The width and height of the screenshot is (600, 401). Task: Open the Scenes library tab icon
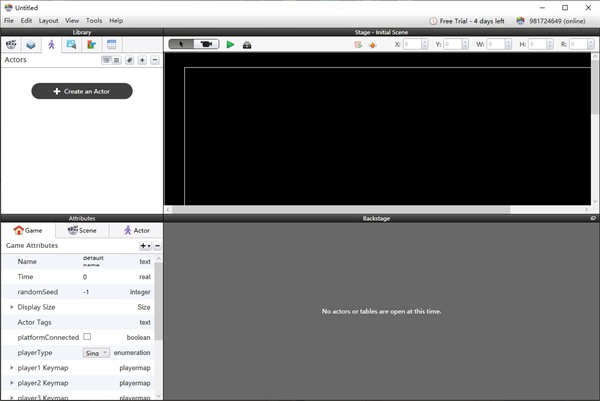pos(32,44)
